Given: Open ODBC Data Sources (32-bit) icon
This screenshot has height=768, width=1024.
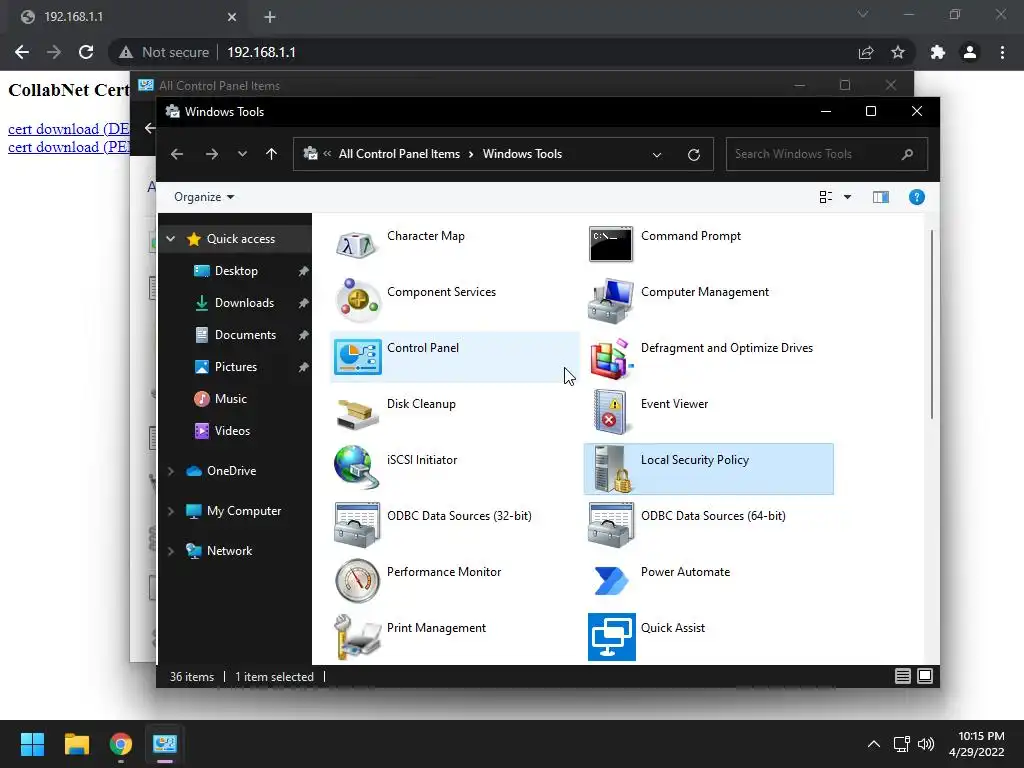Looking at the screenshot, I should pos(357,524).
